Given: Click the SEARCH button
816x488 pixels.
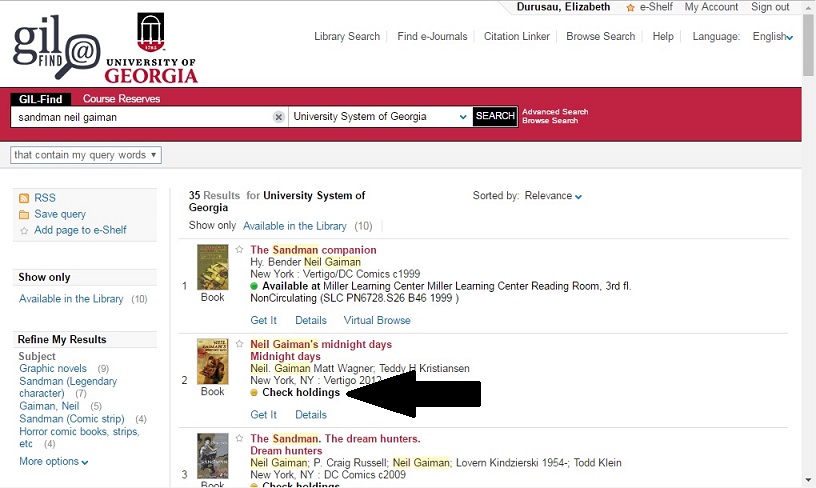Looking at the screenshot, I should pyautogui.click(x=495, y=116).
